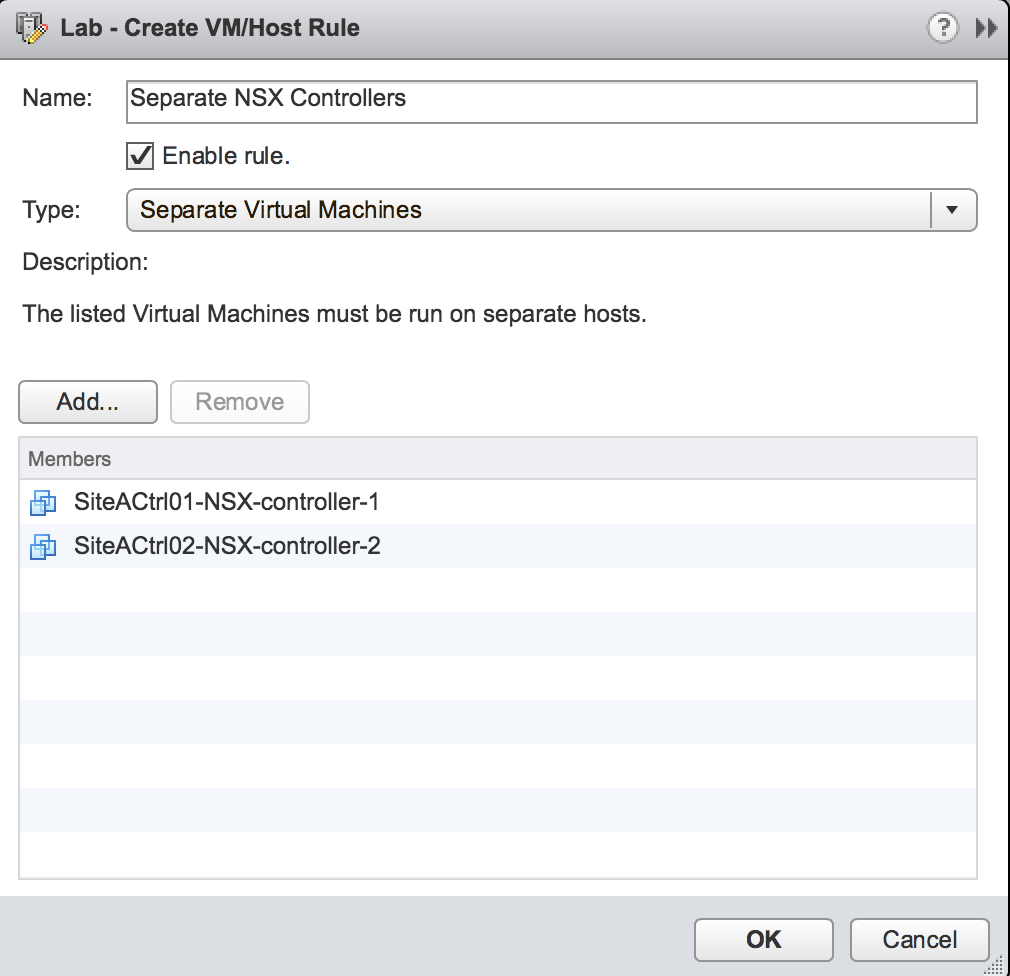Click the Name: label
This screenshot has height=976, width=1010.
point(57,98)
